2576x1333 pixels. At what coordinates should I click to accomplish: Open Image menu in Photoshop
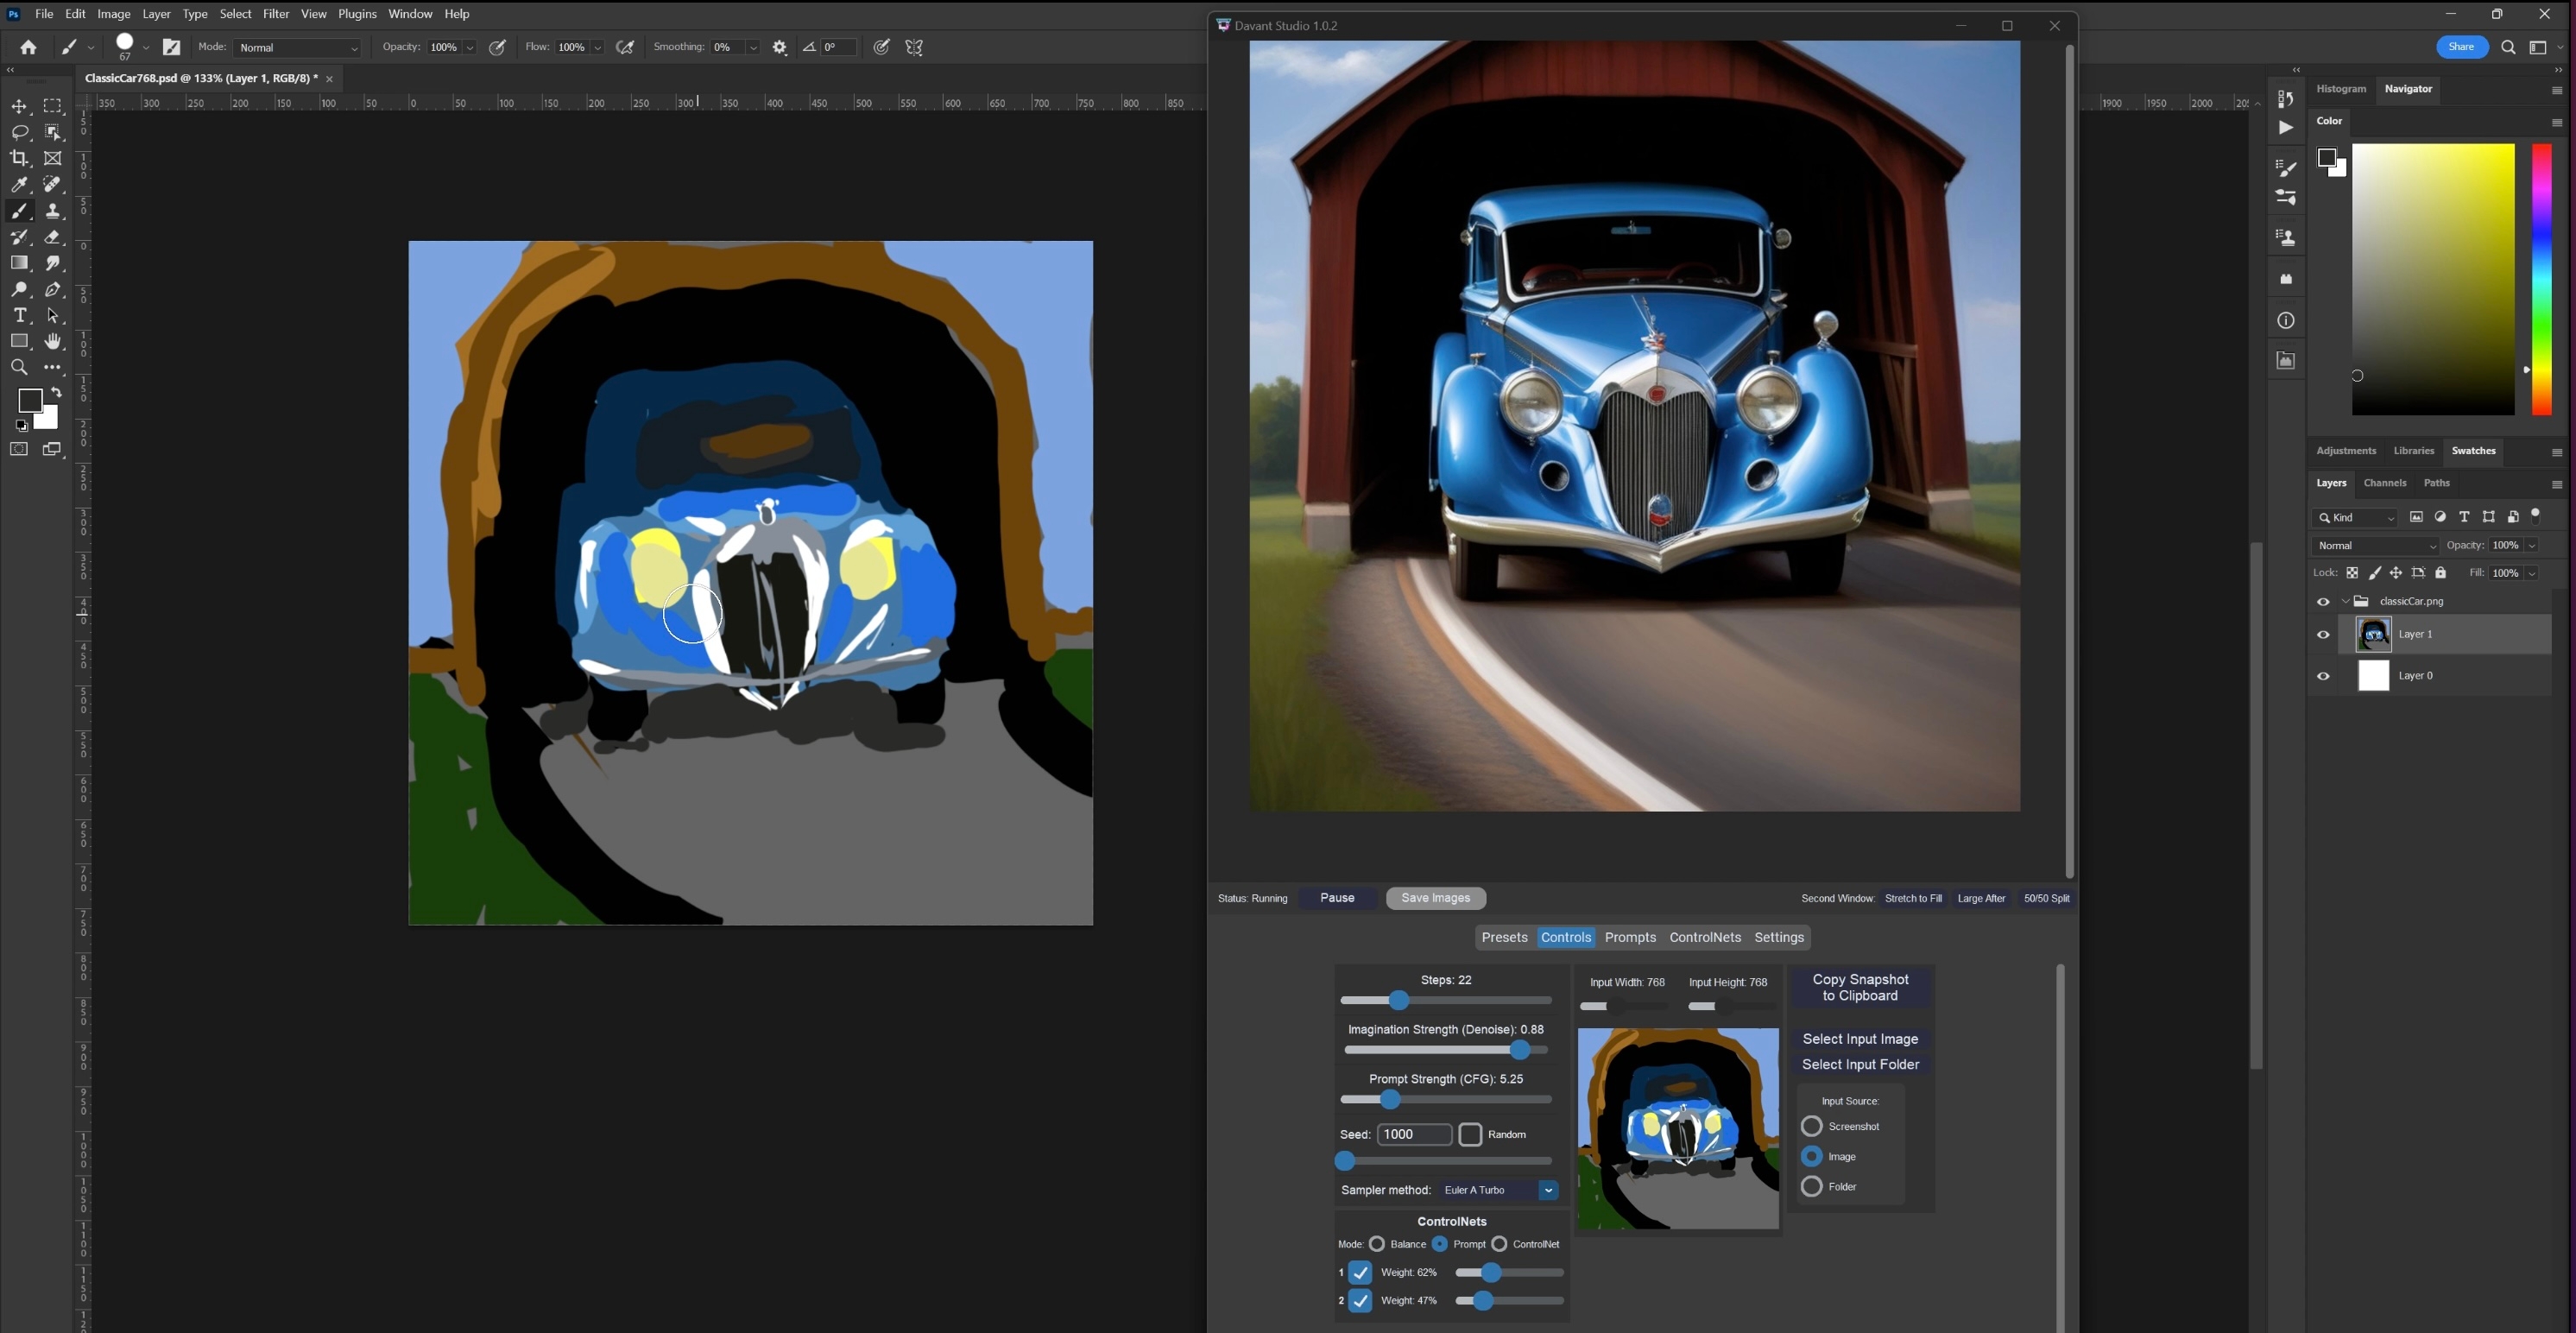click(x=110, y=14)
